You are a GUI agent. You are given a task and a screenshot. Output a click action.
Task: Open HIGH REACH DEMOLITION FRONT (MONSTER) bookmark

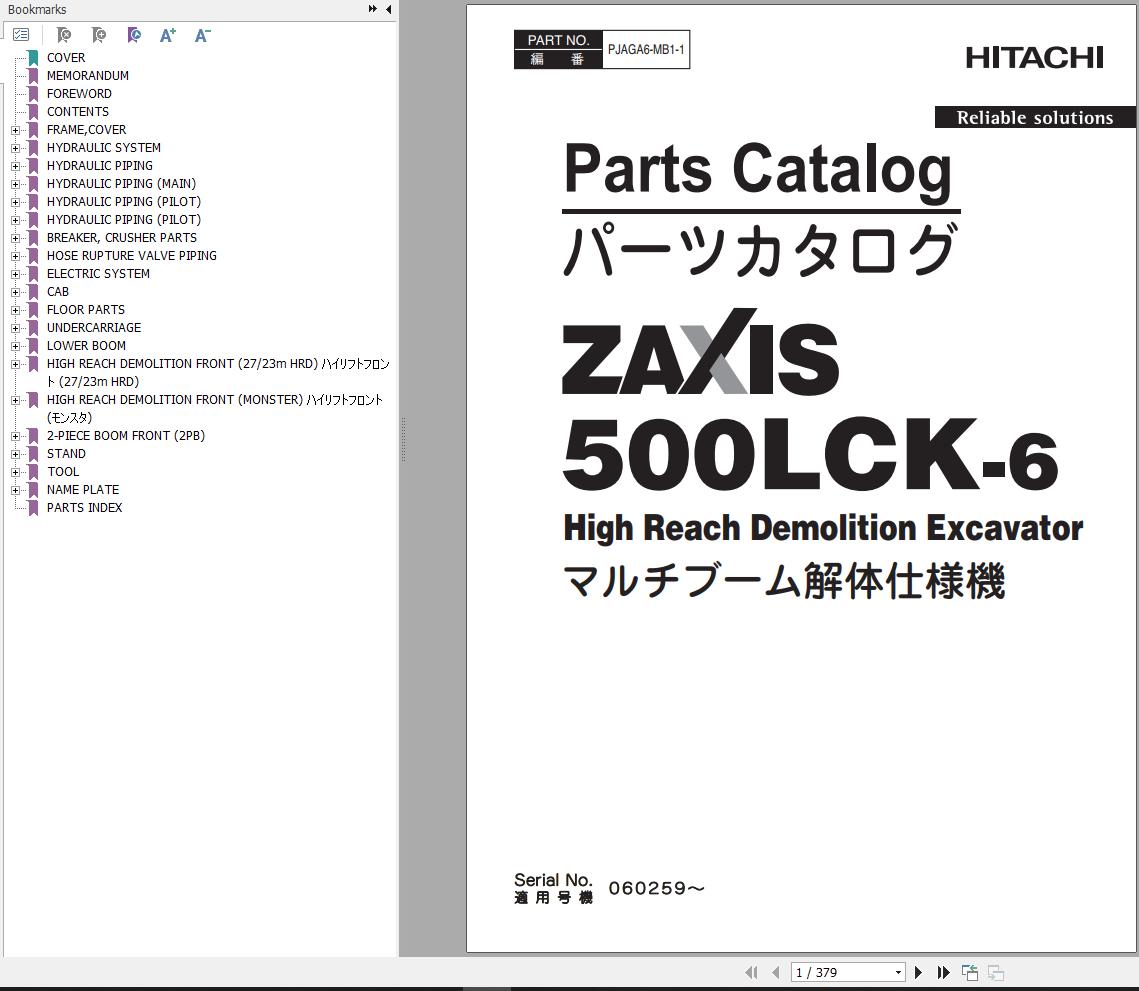click(x=214, y=408)
